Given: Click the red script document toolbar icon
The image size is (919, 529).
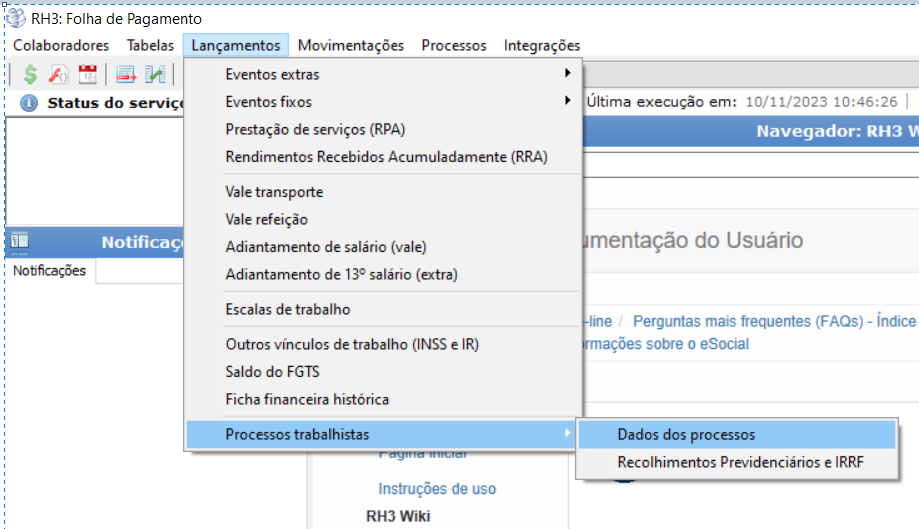Looking at the screenshot, I should tap(59, 74).
